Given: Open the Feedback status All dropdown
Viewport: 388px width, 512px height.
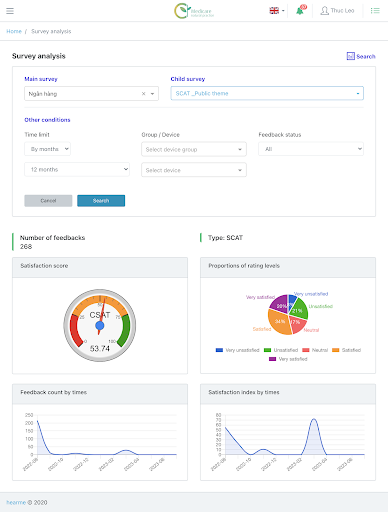Looking at the screenshot, I should pos(311,149).
